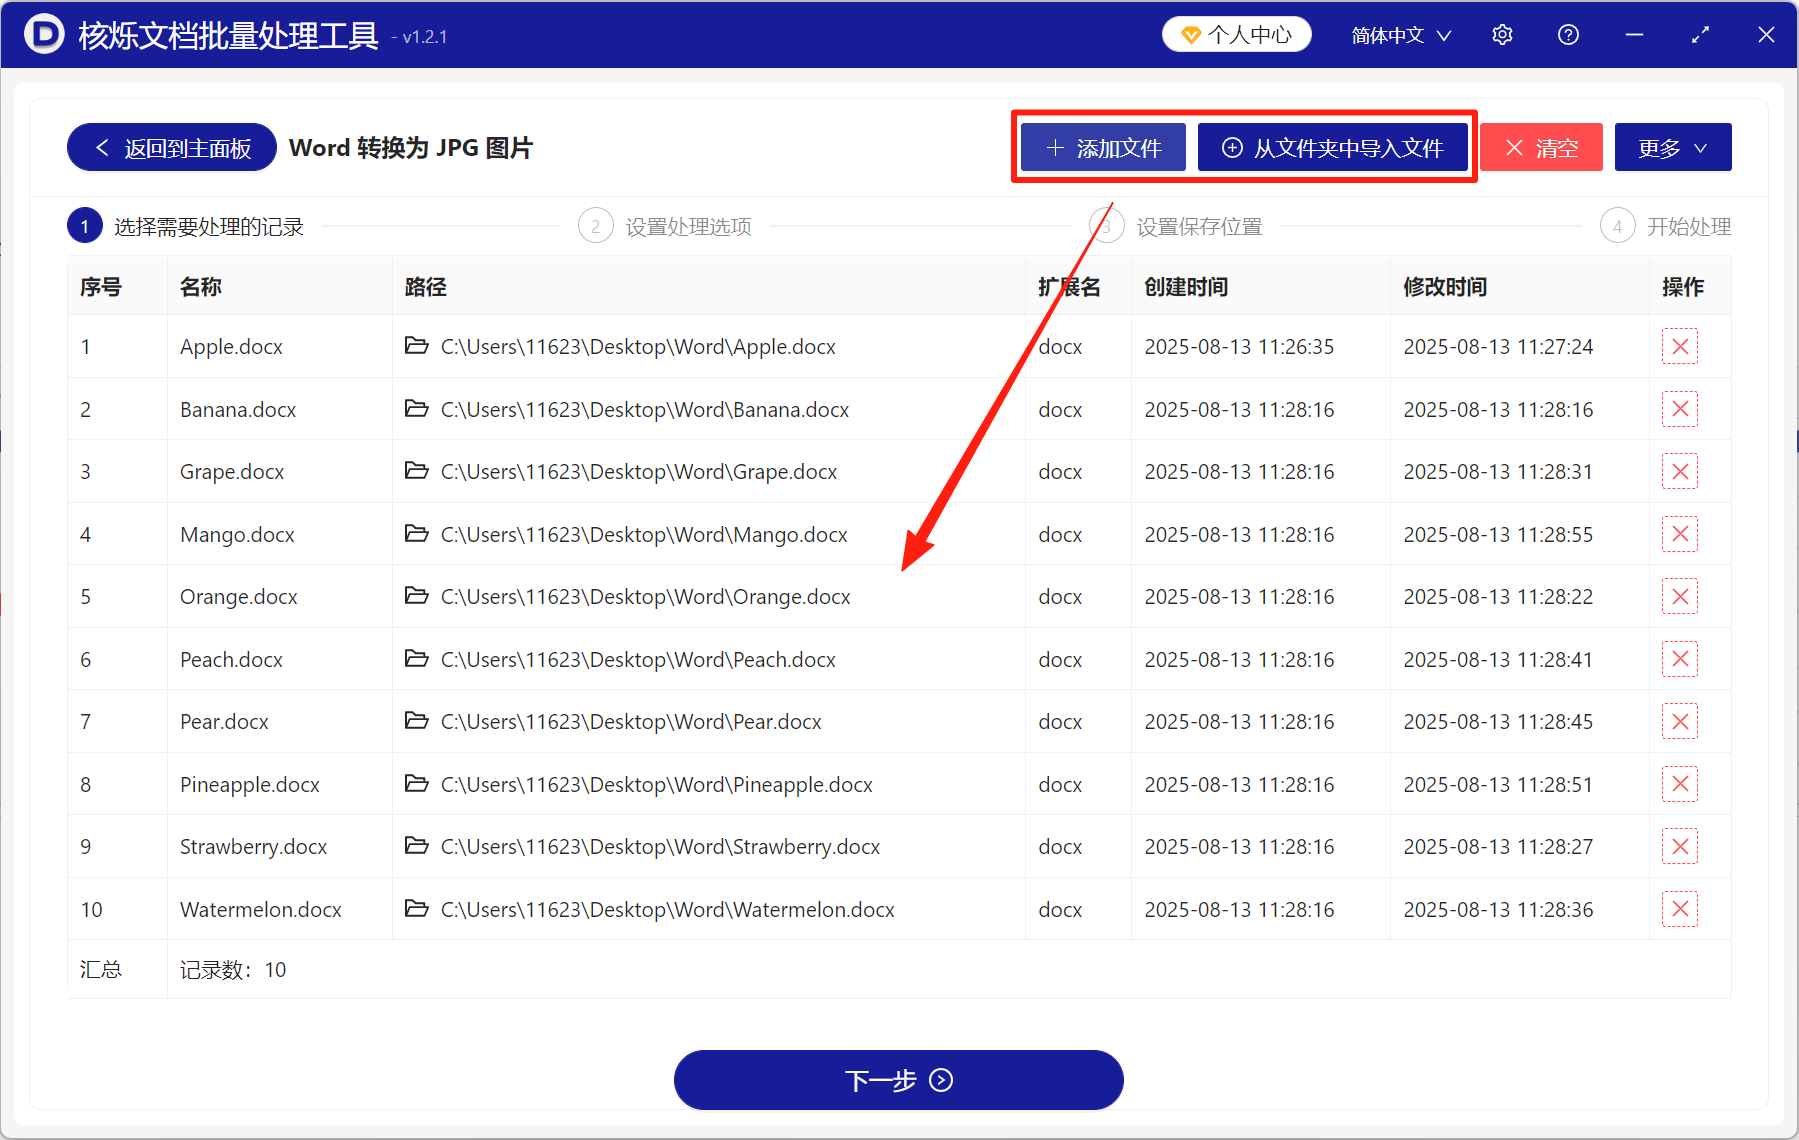Open the help icon next to settings
This screenshot has height=1140, width=1799.
1567,34
